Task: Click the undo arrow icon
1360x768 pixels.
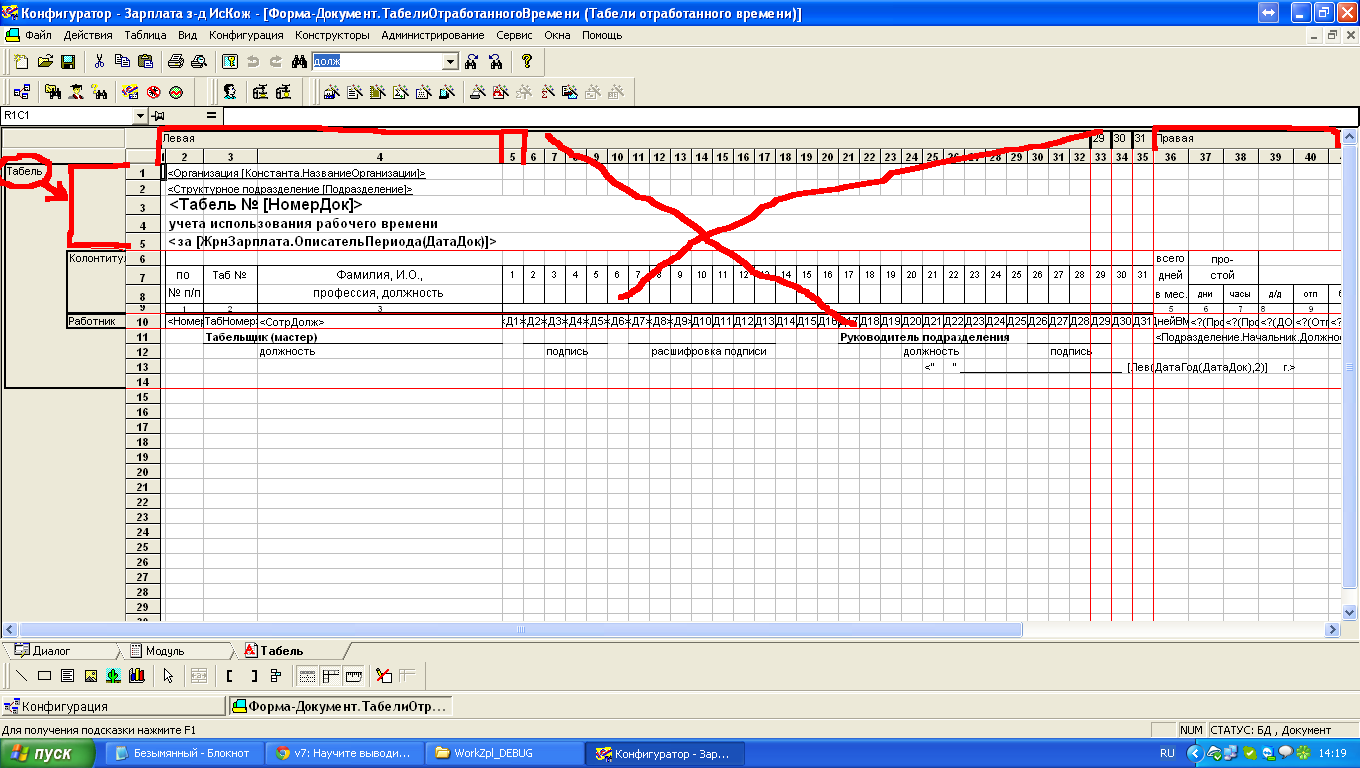Action: point(253,61)
